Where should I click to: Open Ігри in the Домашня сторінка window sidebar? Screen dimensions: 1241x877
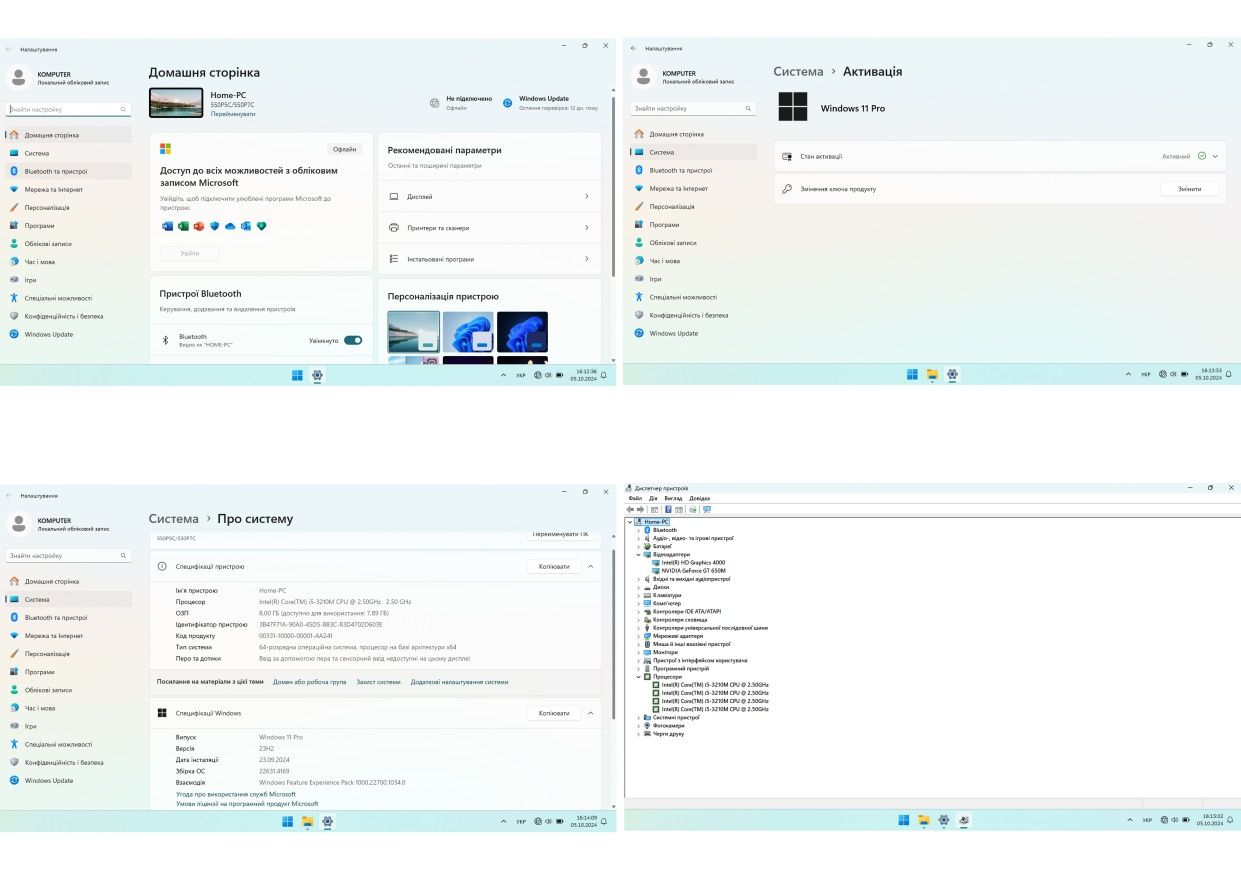point(68,279)
